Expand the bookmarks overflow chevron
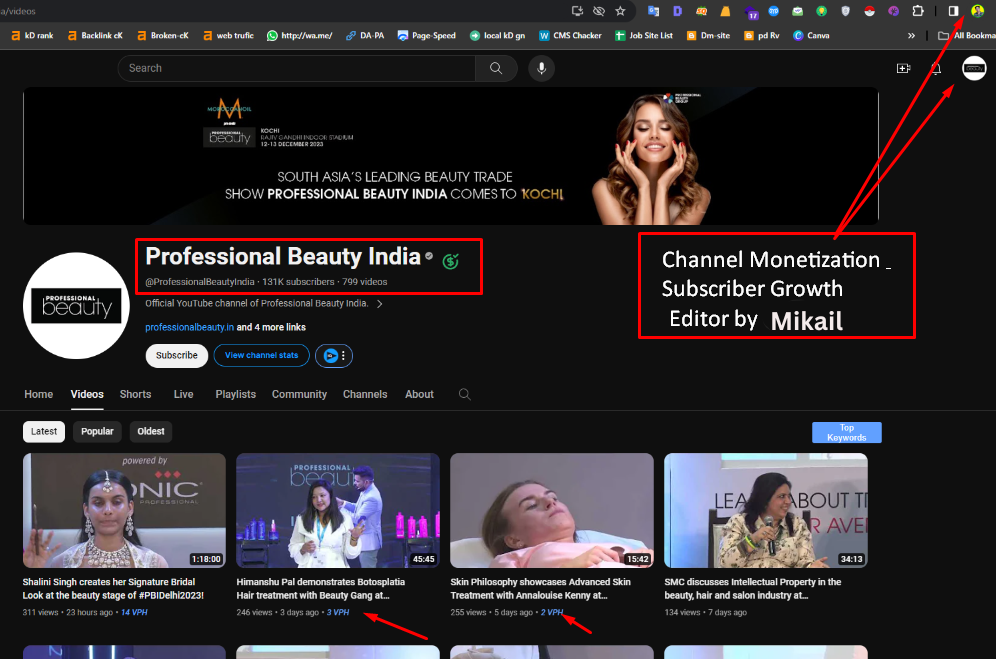Screen dimensions: 996x659 [911, 35]
